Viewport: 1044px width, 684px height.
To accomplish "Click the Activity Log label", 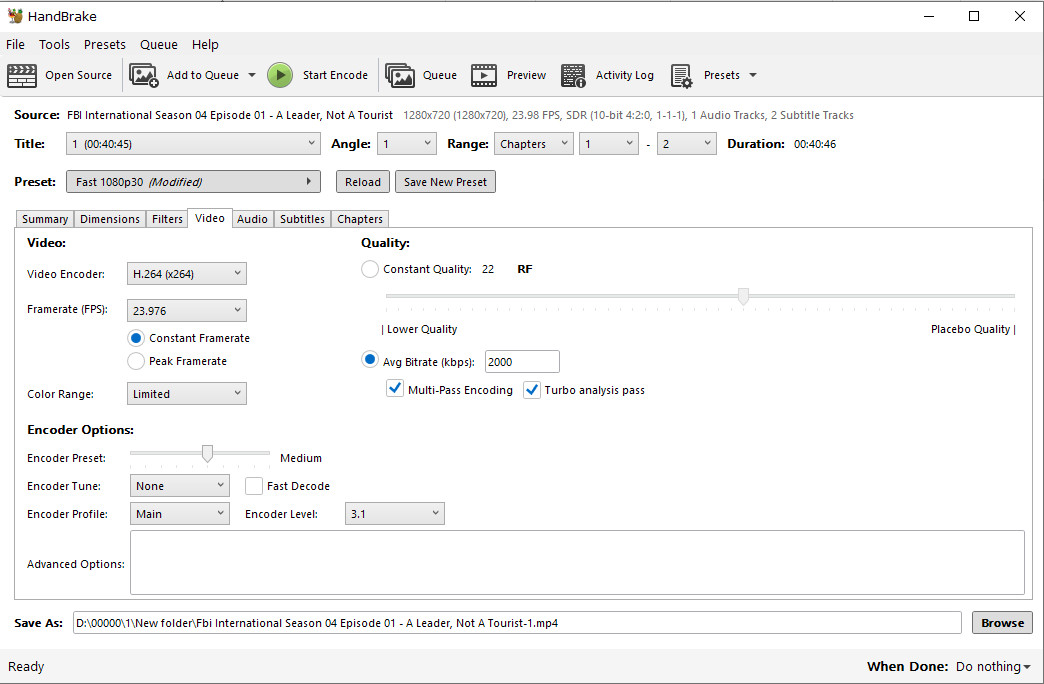I will click(625, 75).
